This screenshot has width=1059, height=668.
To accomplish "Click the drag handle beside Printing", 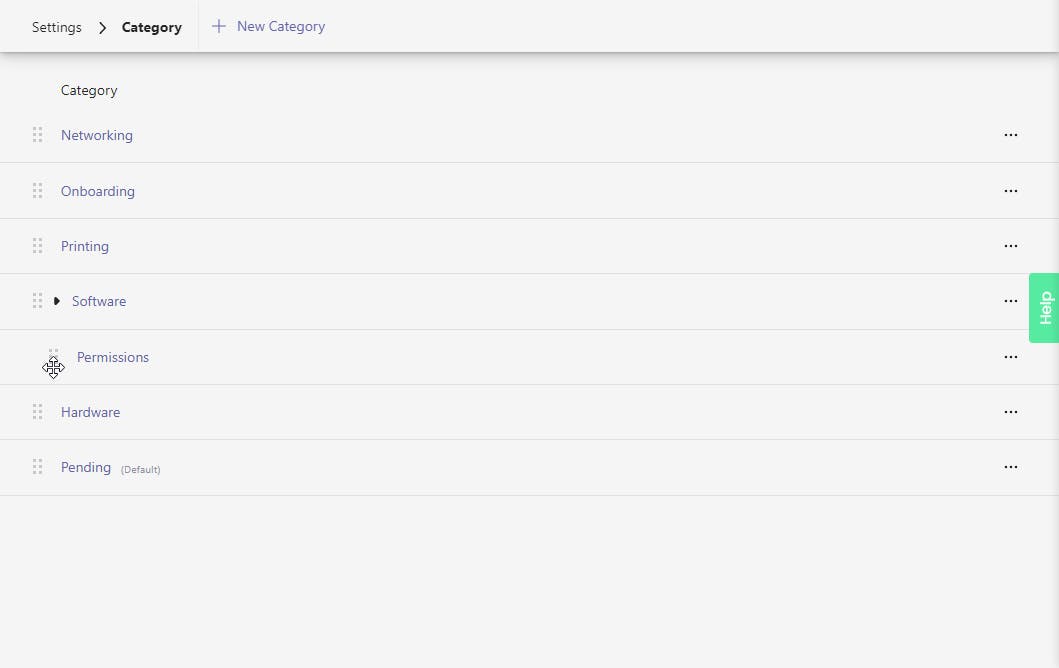I will click(x=37, y=246).
